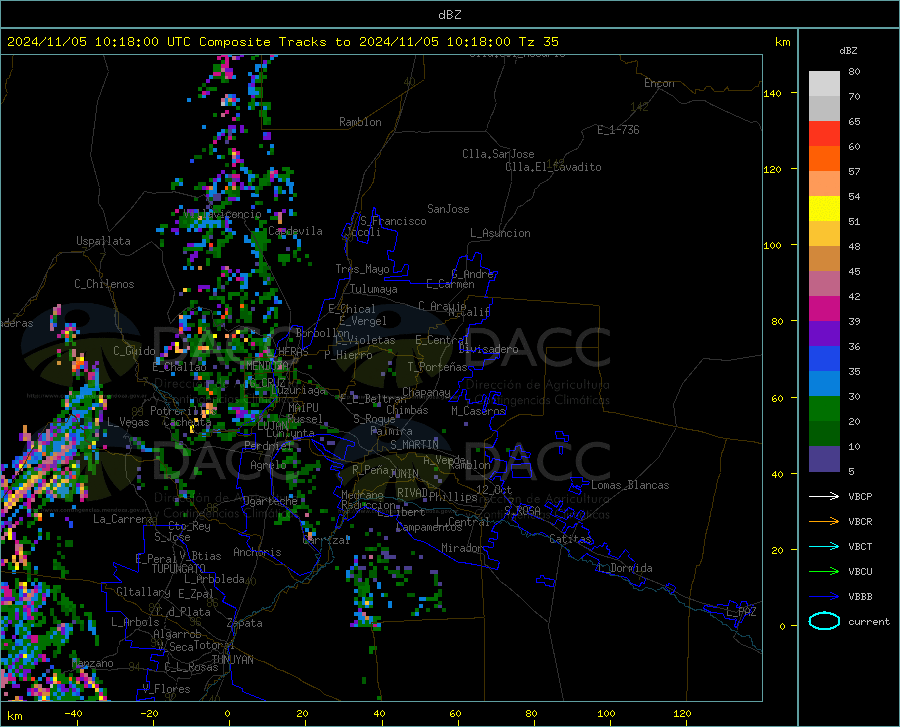Click the 'Chapanay' map label
Image resolution: width=900 pixels, height=727 pixels.
[x=426, y=392]
